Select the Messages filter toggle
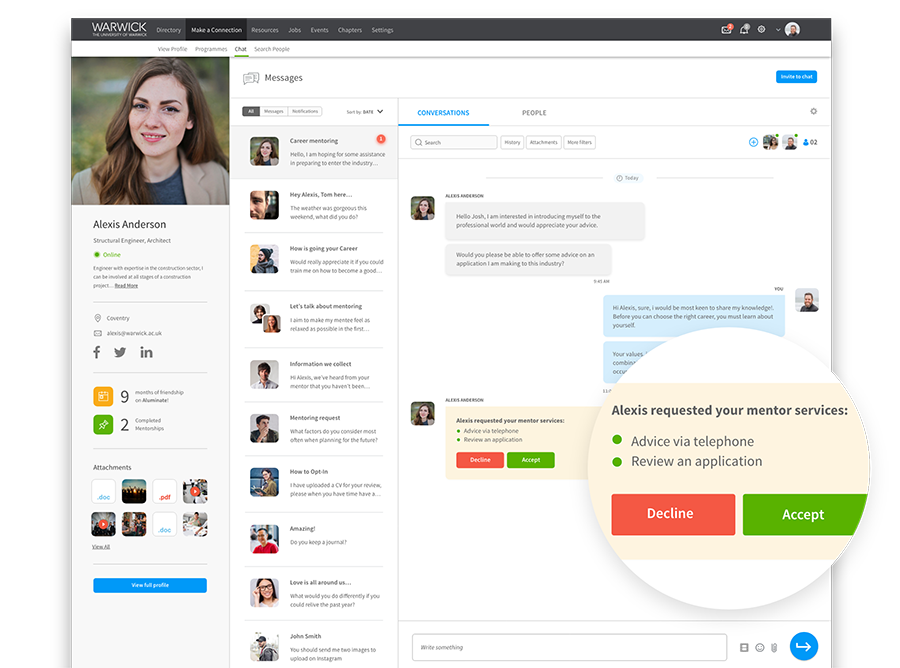This screenshot has height=668, width=900. (274, 111)
